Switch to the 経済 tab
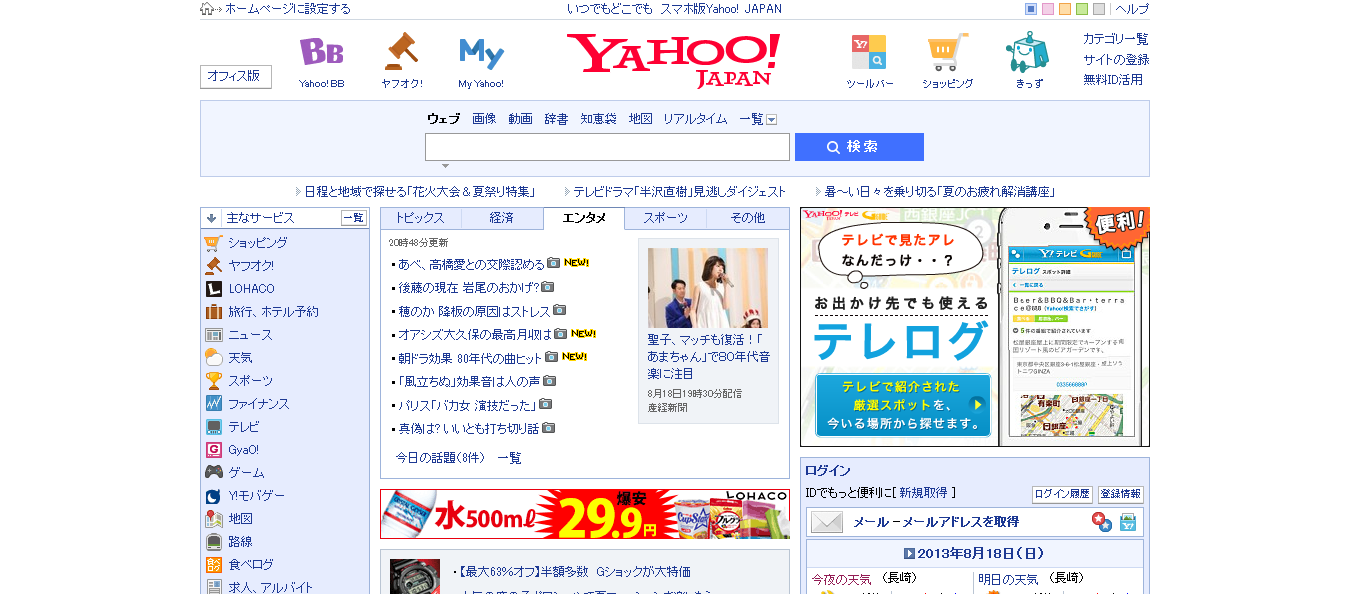 502,218
